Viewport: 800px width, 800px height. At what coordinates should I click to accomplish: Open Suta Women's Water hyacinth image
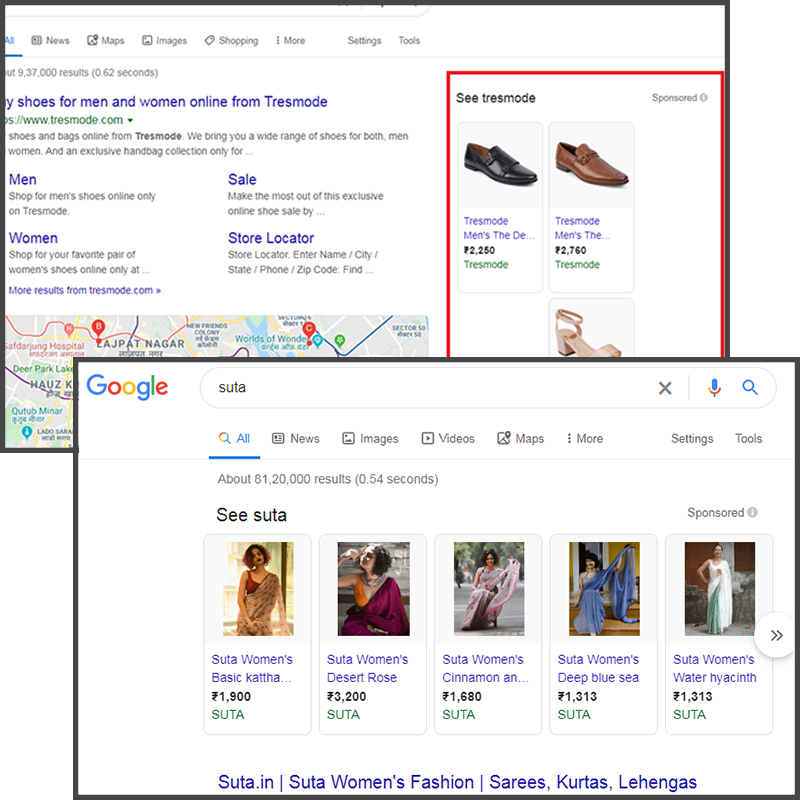click(719, 589)
